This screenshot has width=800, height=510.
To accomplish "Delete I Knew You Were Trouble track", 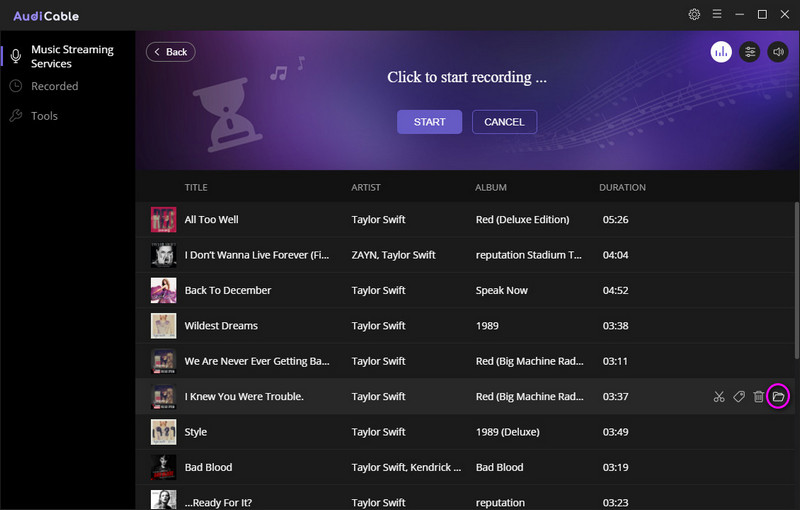I will 759,396.
